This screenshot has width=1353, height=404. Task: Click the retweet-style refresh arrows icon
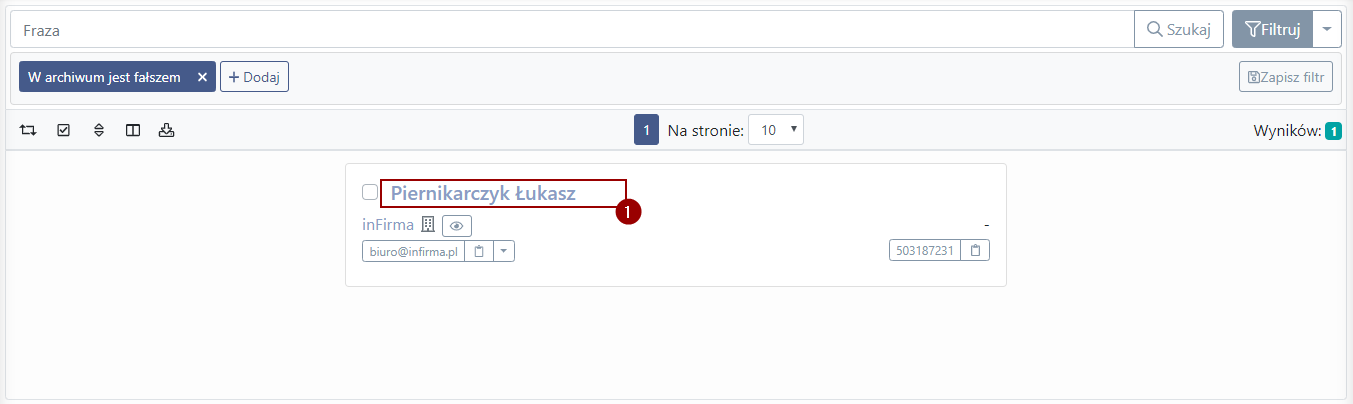(28, 130)
